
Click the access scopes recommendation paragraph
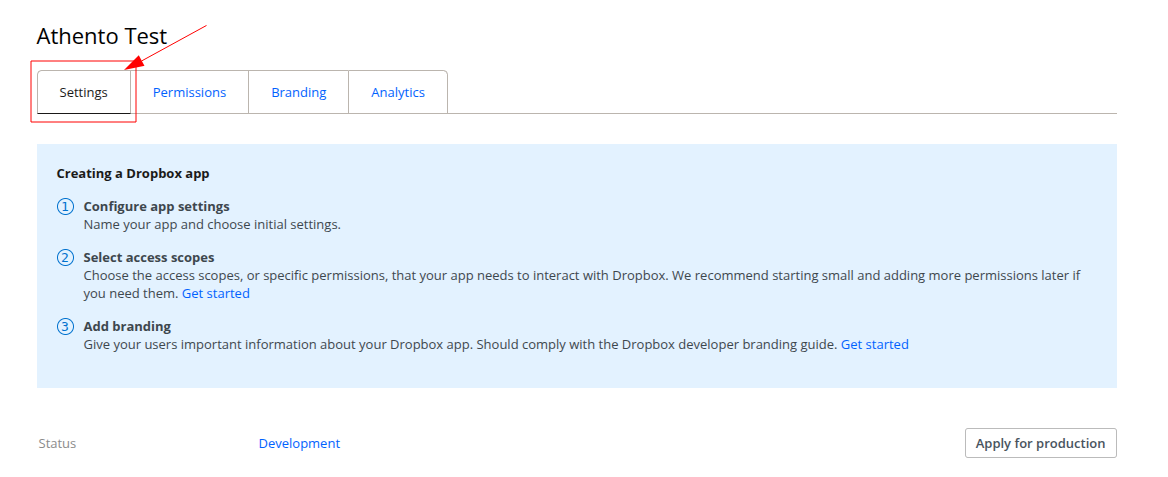[580, 276]
